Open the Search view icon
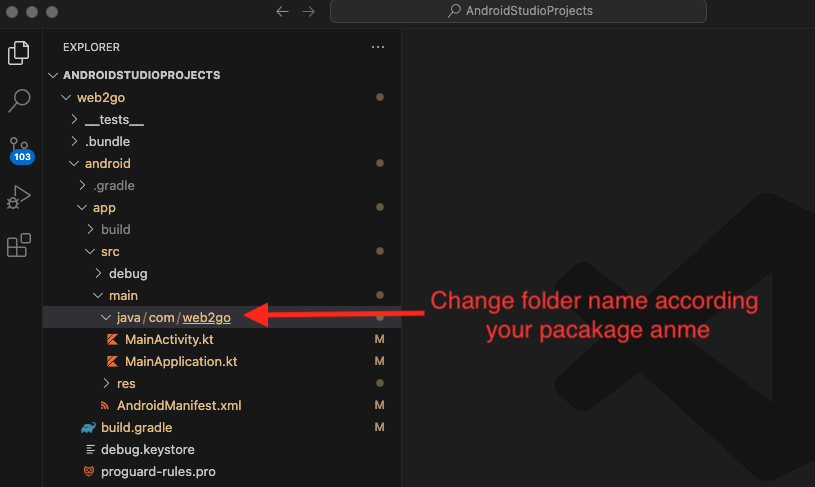Viewport: 815px width, 487px height. tap(19, 100)
